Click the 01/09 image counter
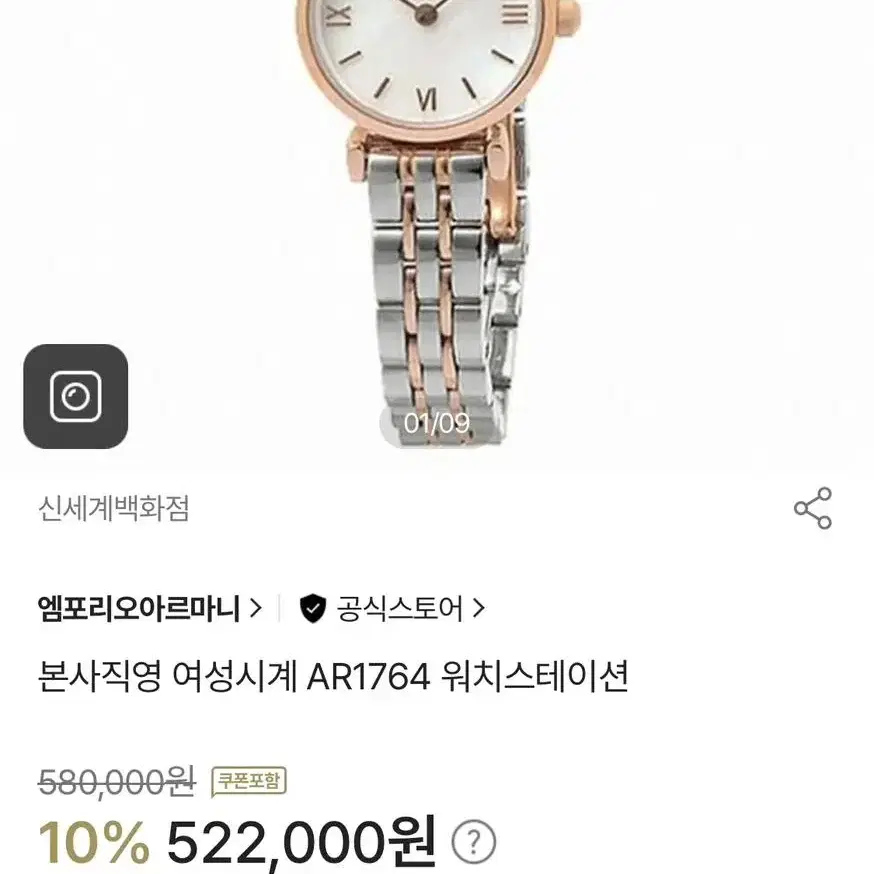 point(436,424)
